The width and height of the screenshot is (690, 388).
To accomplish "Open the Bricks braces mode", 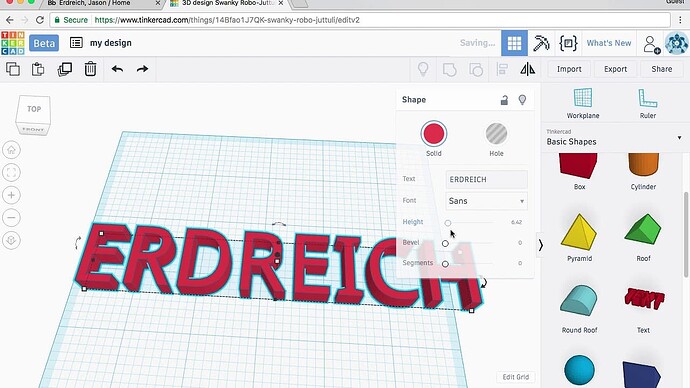I will (x=568, y=43).
